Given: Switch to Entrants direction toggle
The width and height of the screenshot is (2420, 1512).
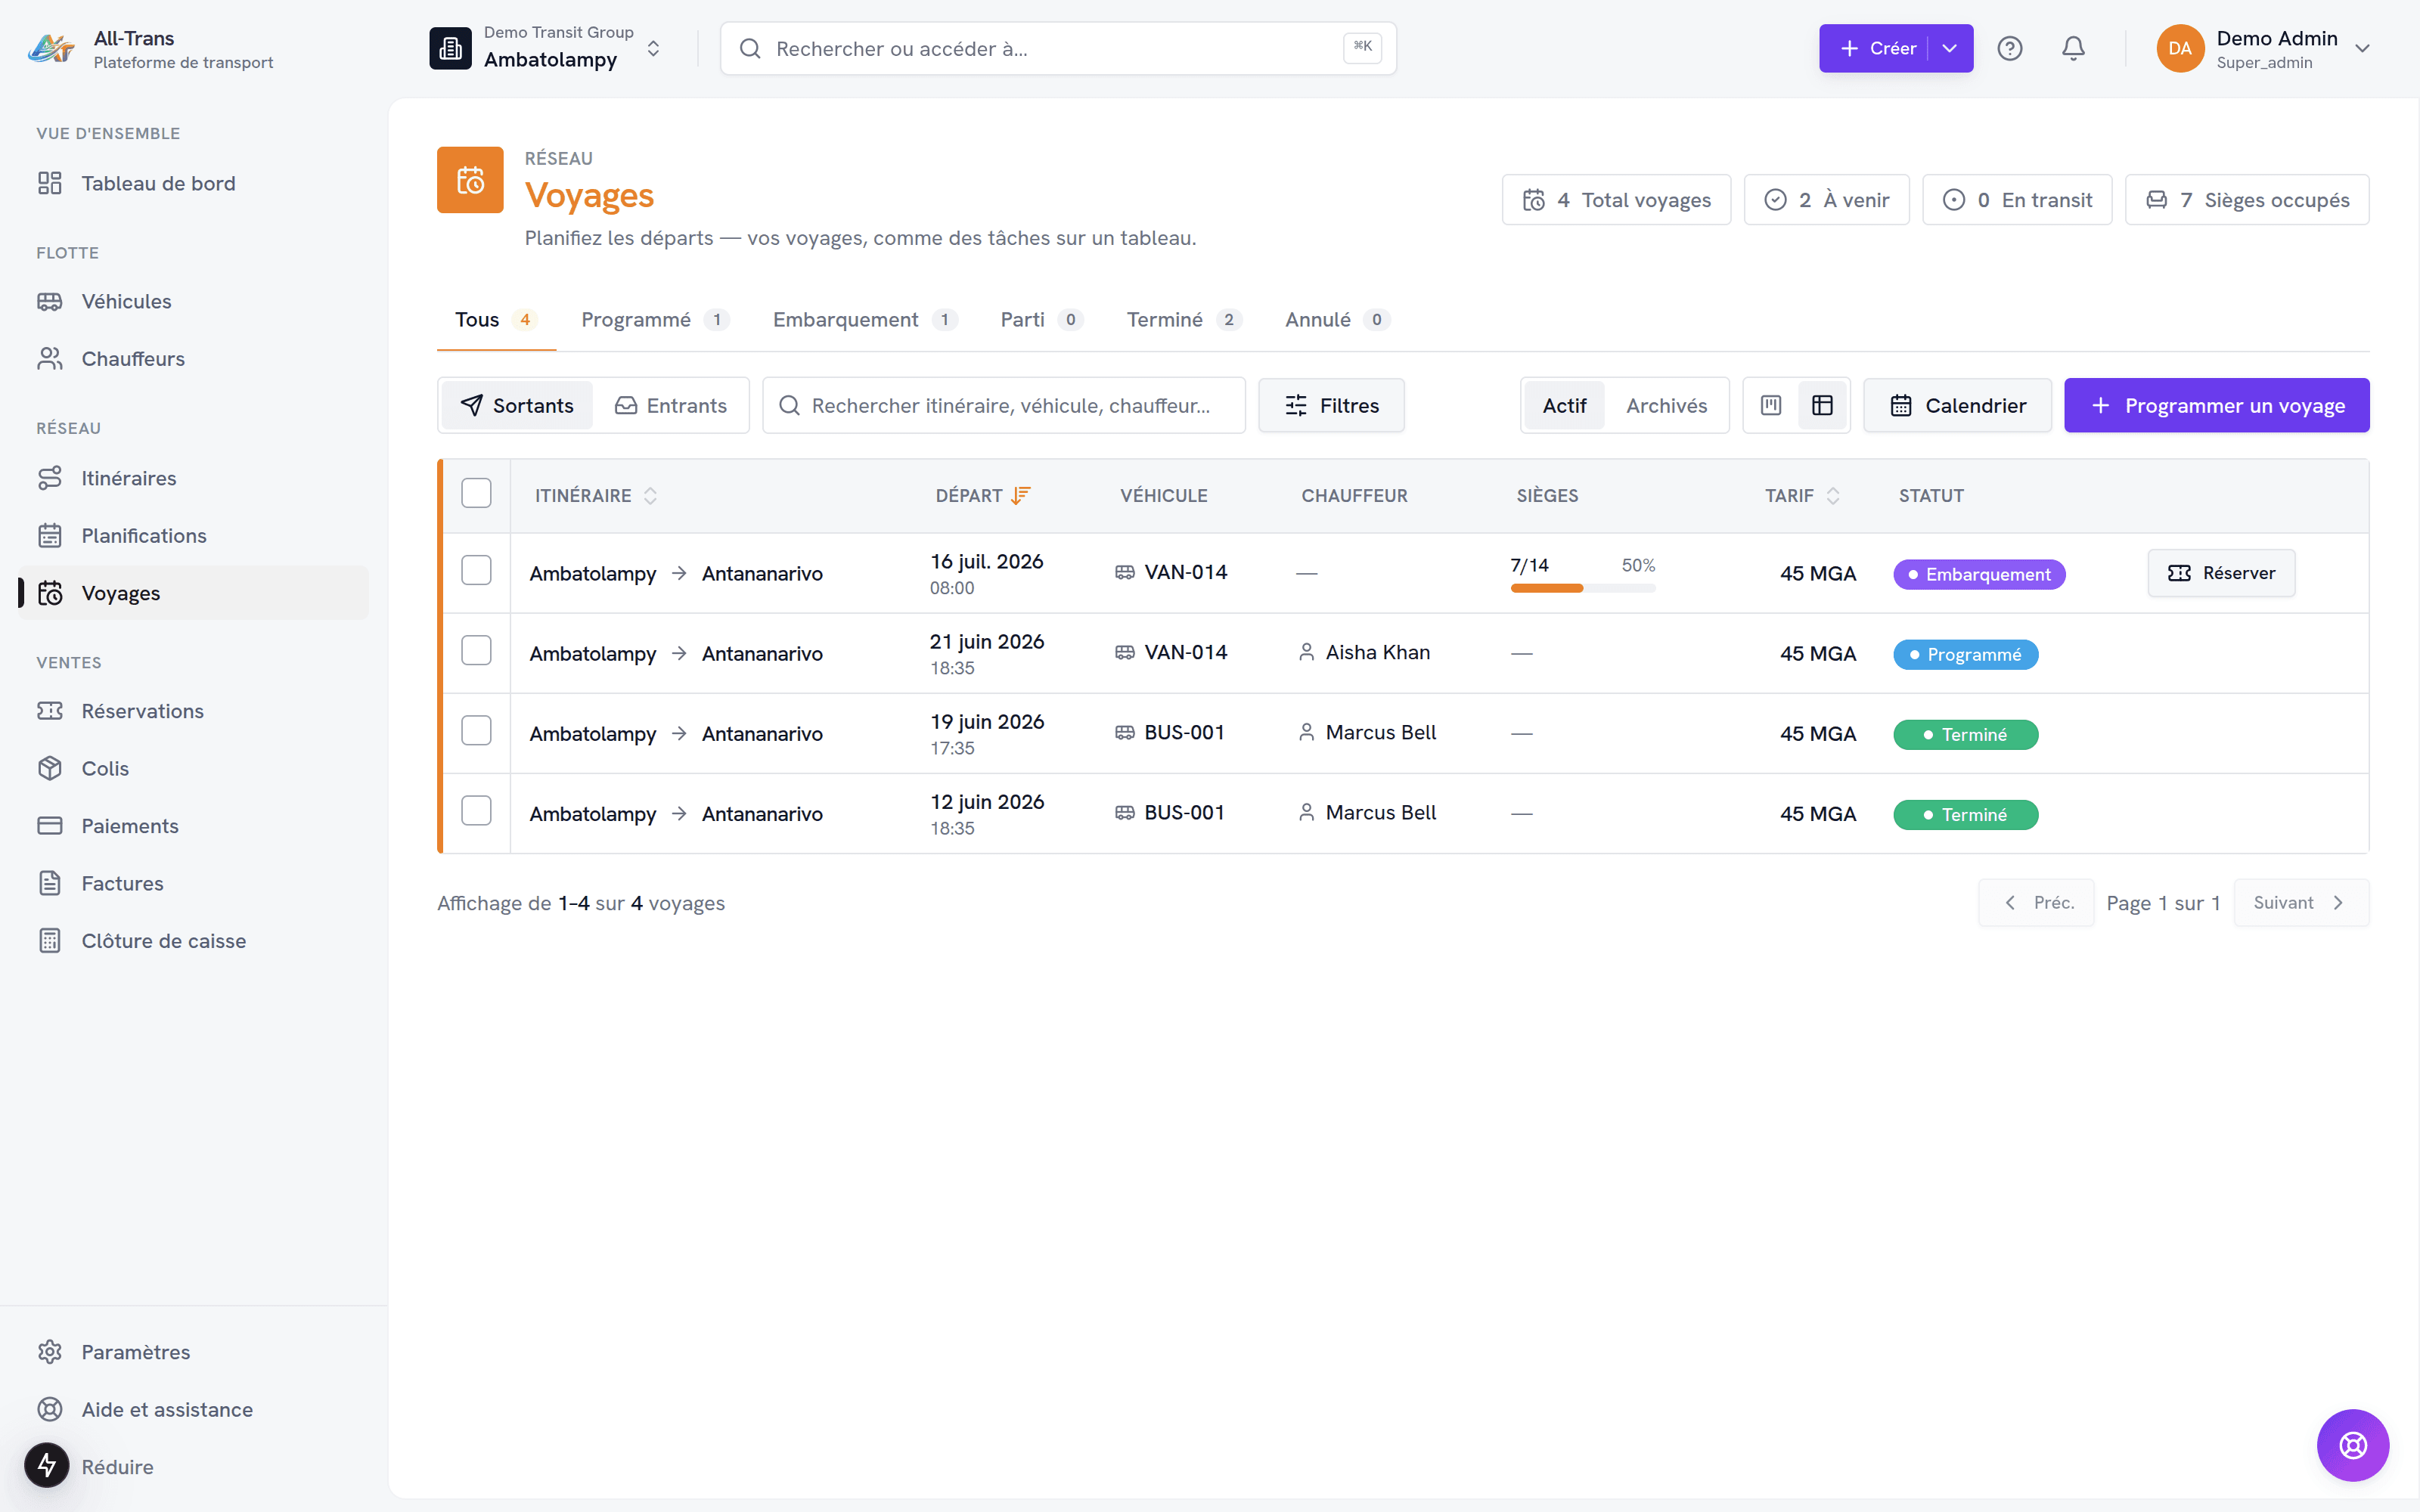Looking at the screenshot, I should coord(670,405).
